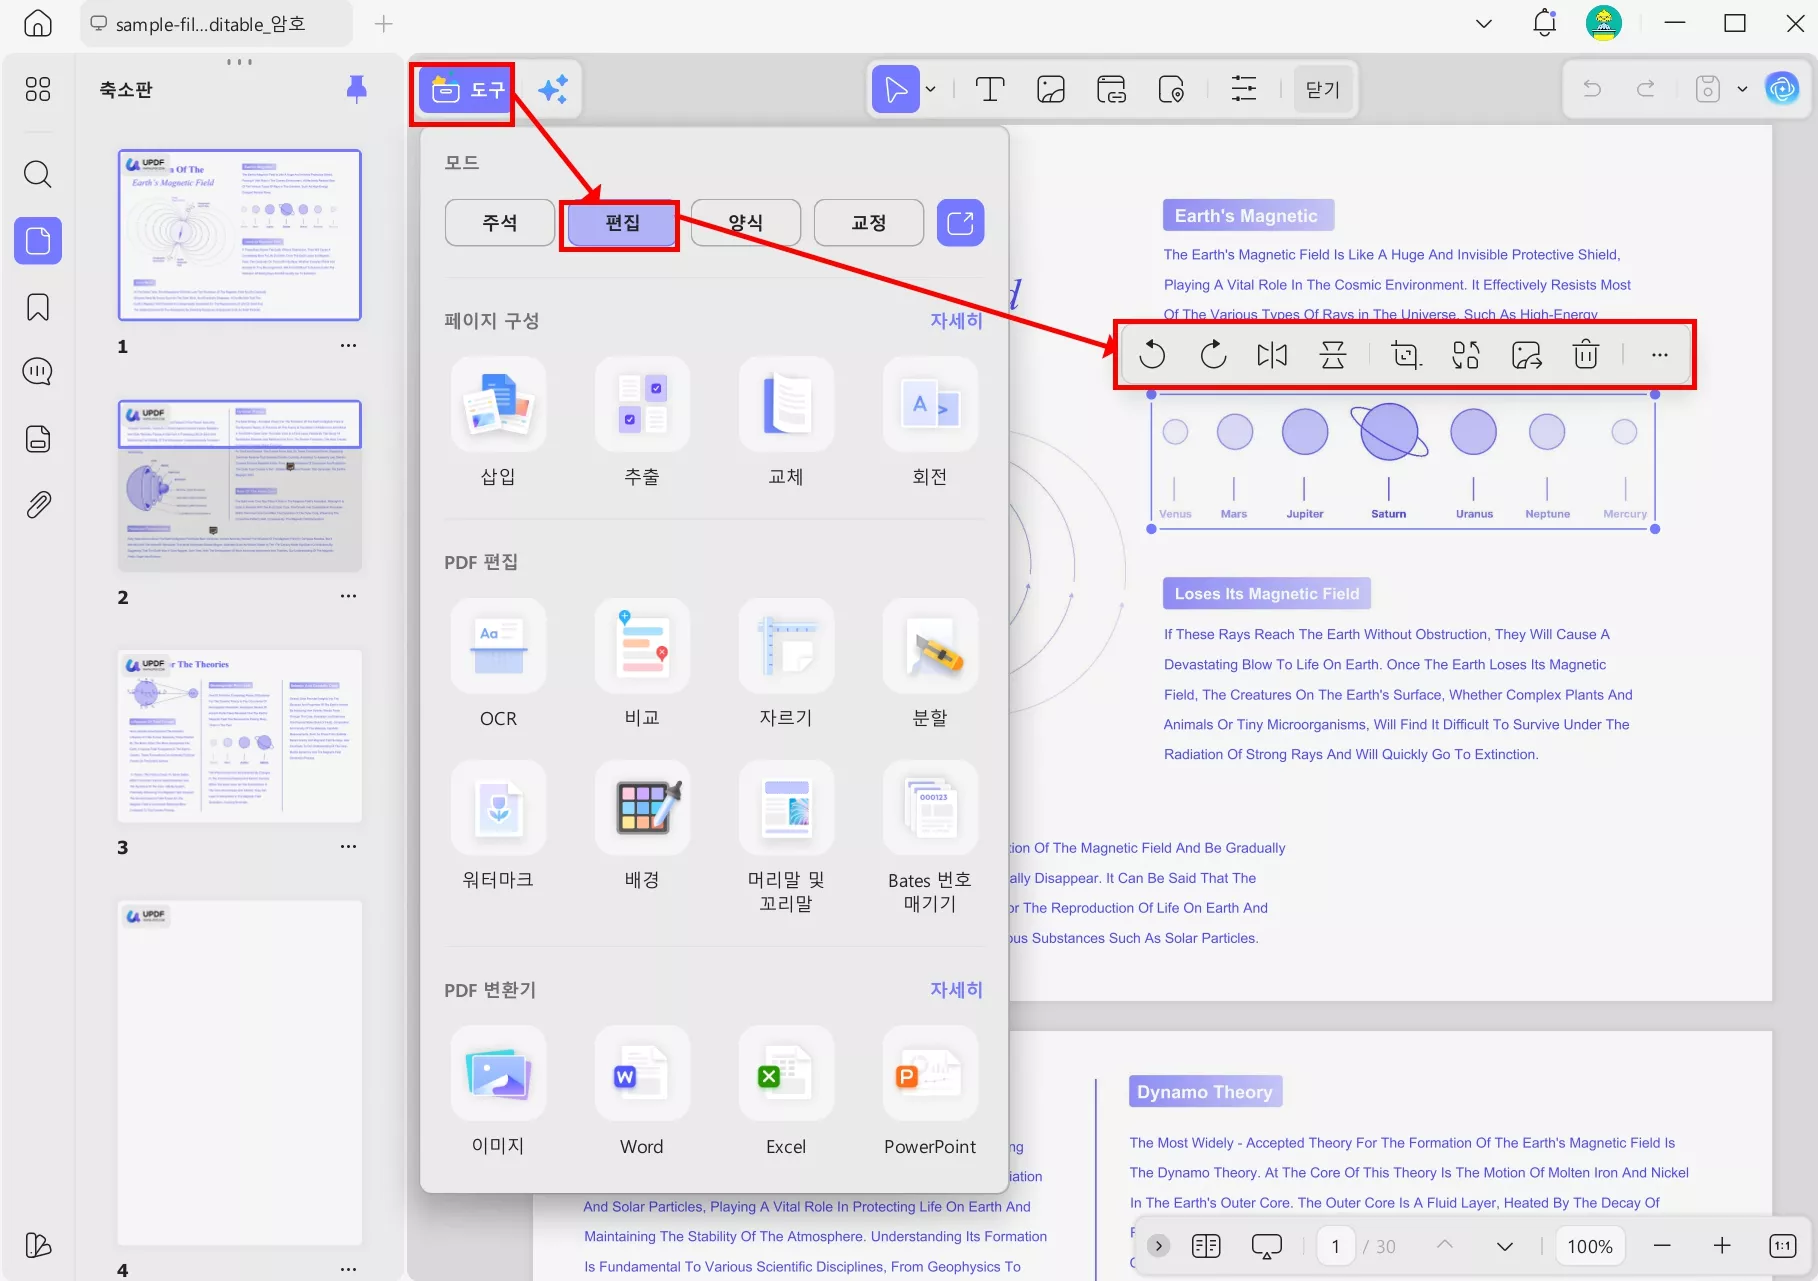This screenshot has height=1281, width=1818.
Task: Select the sample-fil...ditable_암호 document tab
Action: point(215,24)
